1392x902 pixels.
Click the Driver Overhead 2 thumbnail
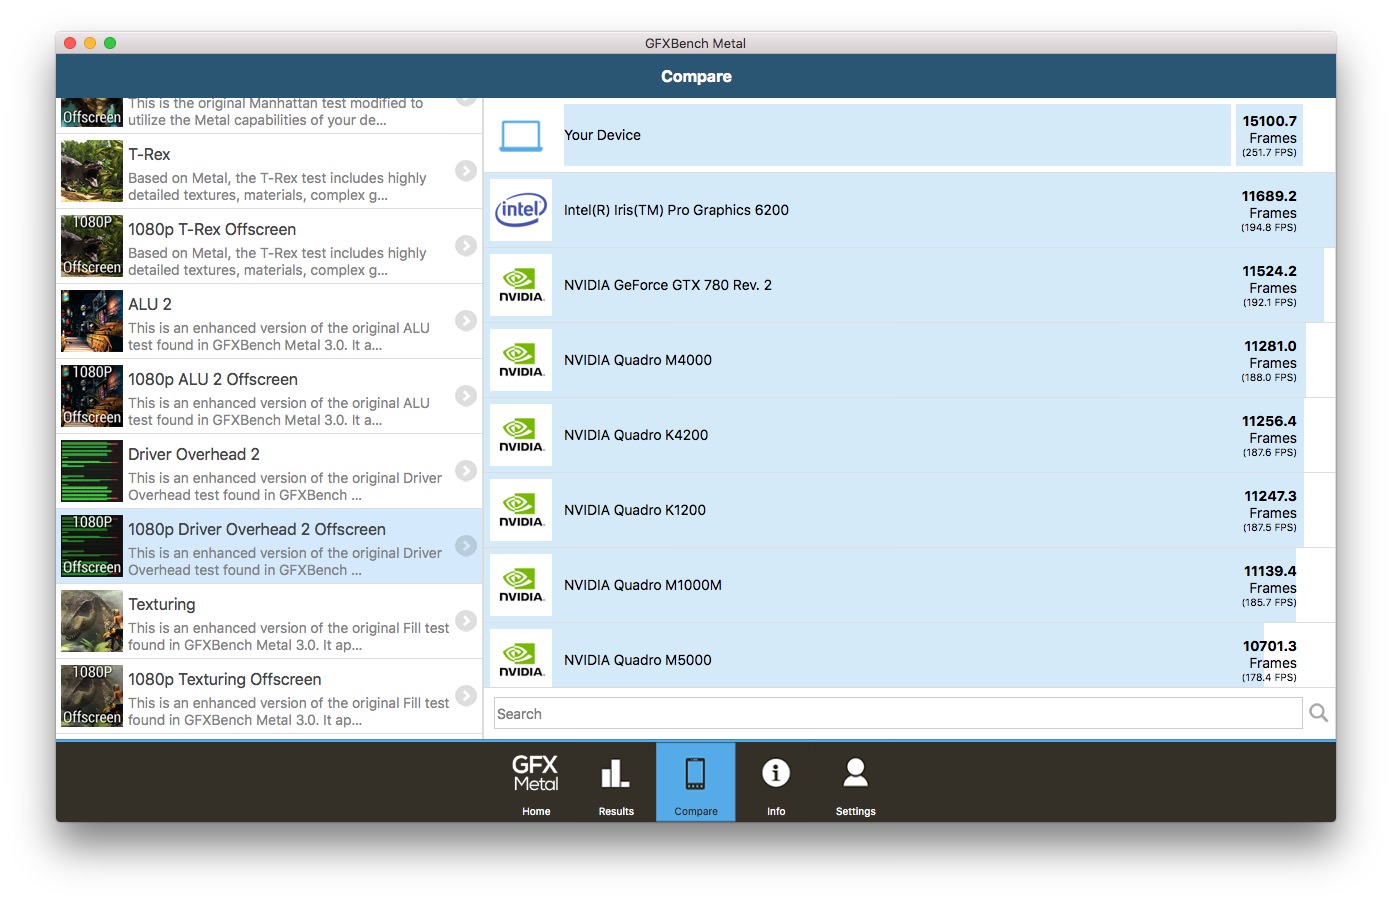click(92, 471)
